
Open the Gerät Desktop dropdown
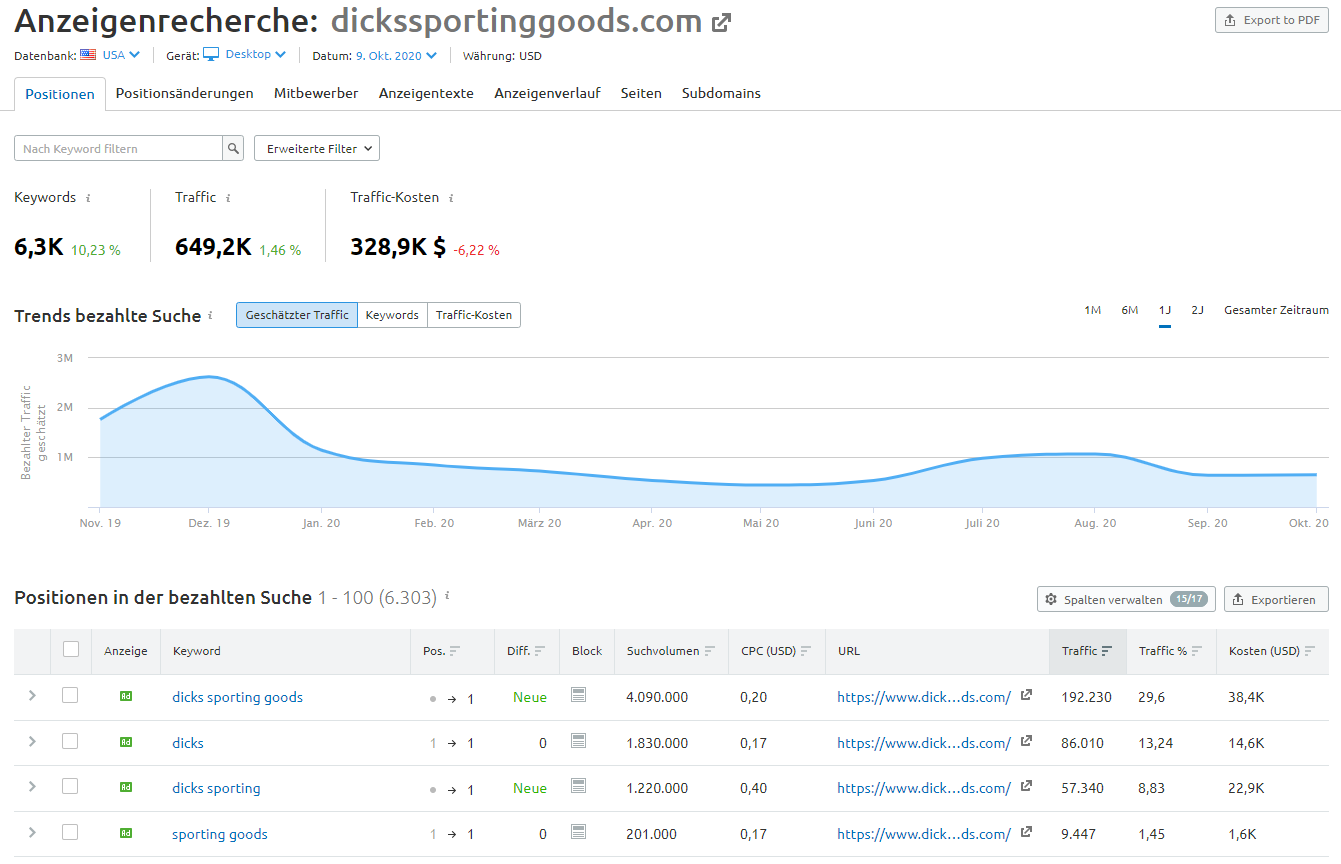pyautogui.click(x=245, y=55)
